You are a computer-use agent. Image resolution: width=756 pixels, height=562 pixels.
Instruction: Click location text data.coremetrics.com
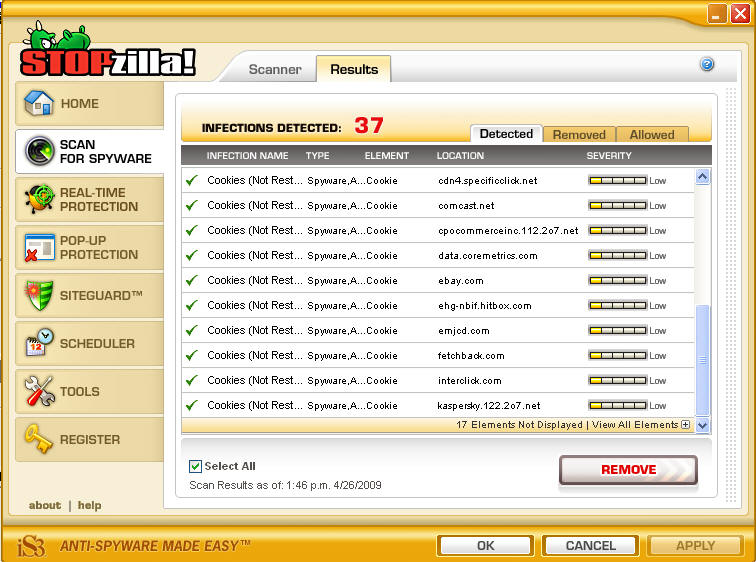coord(487,255)
